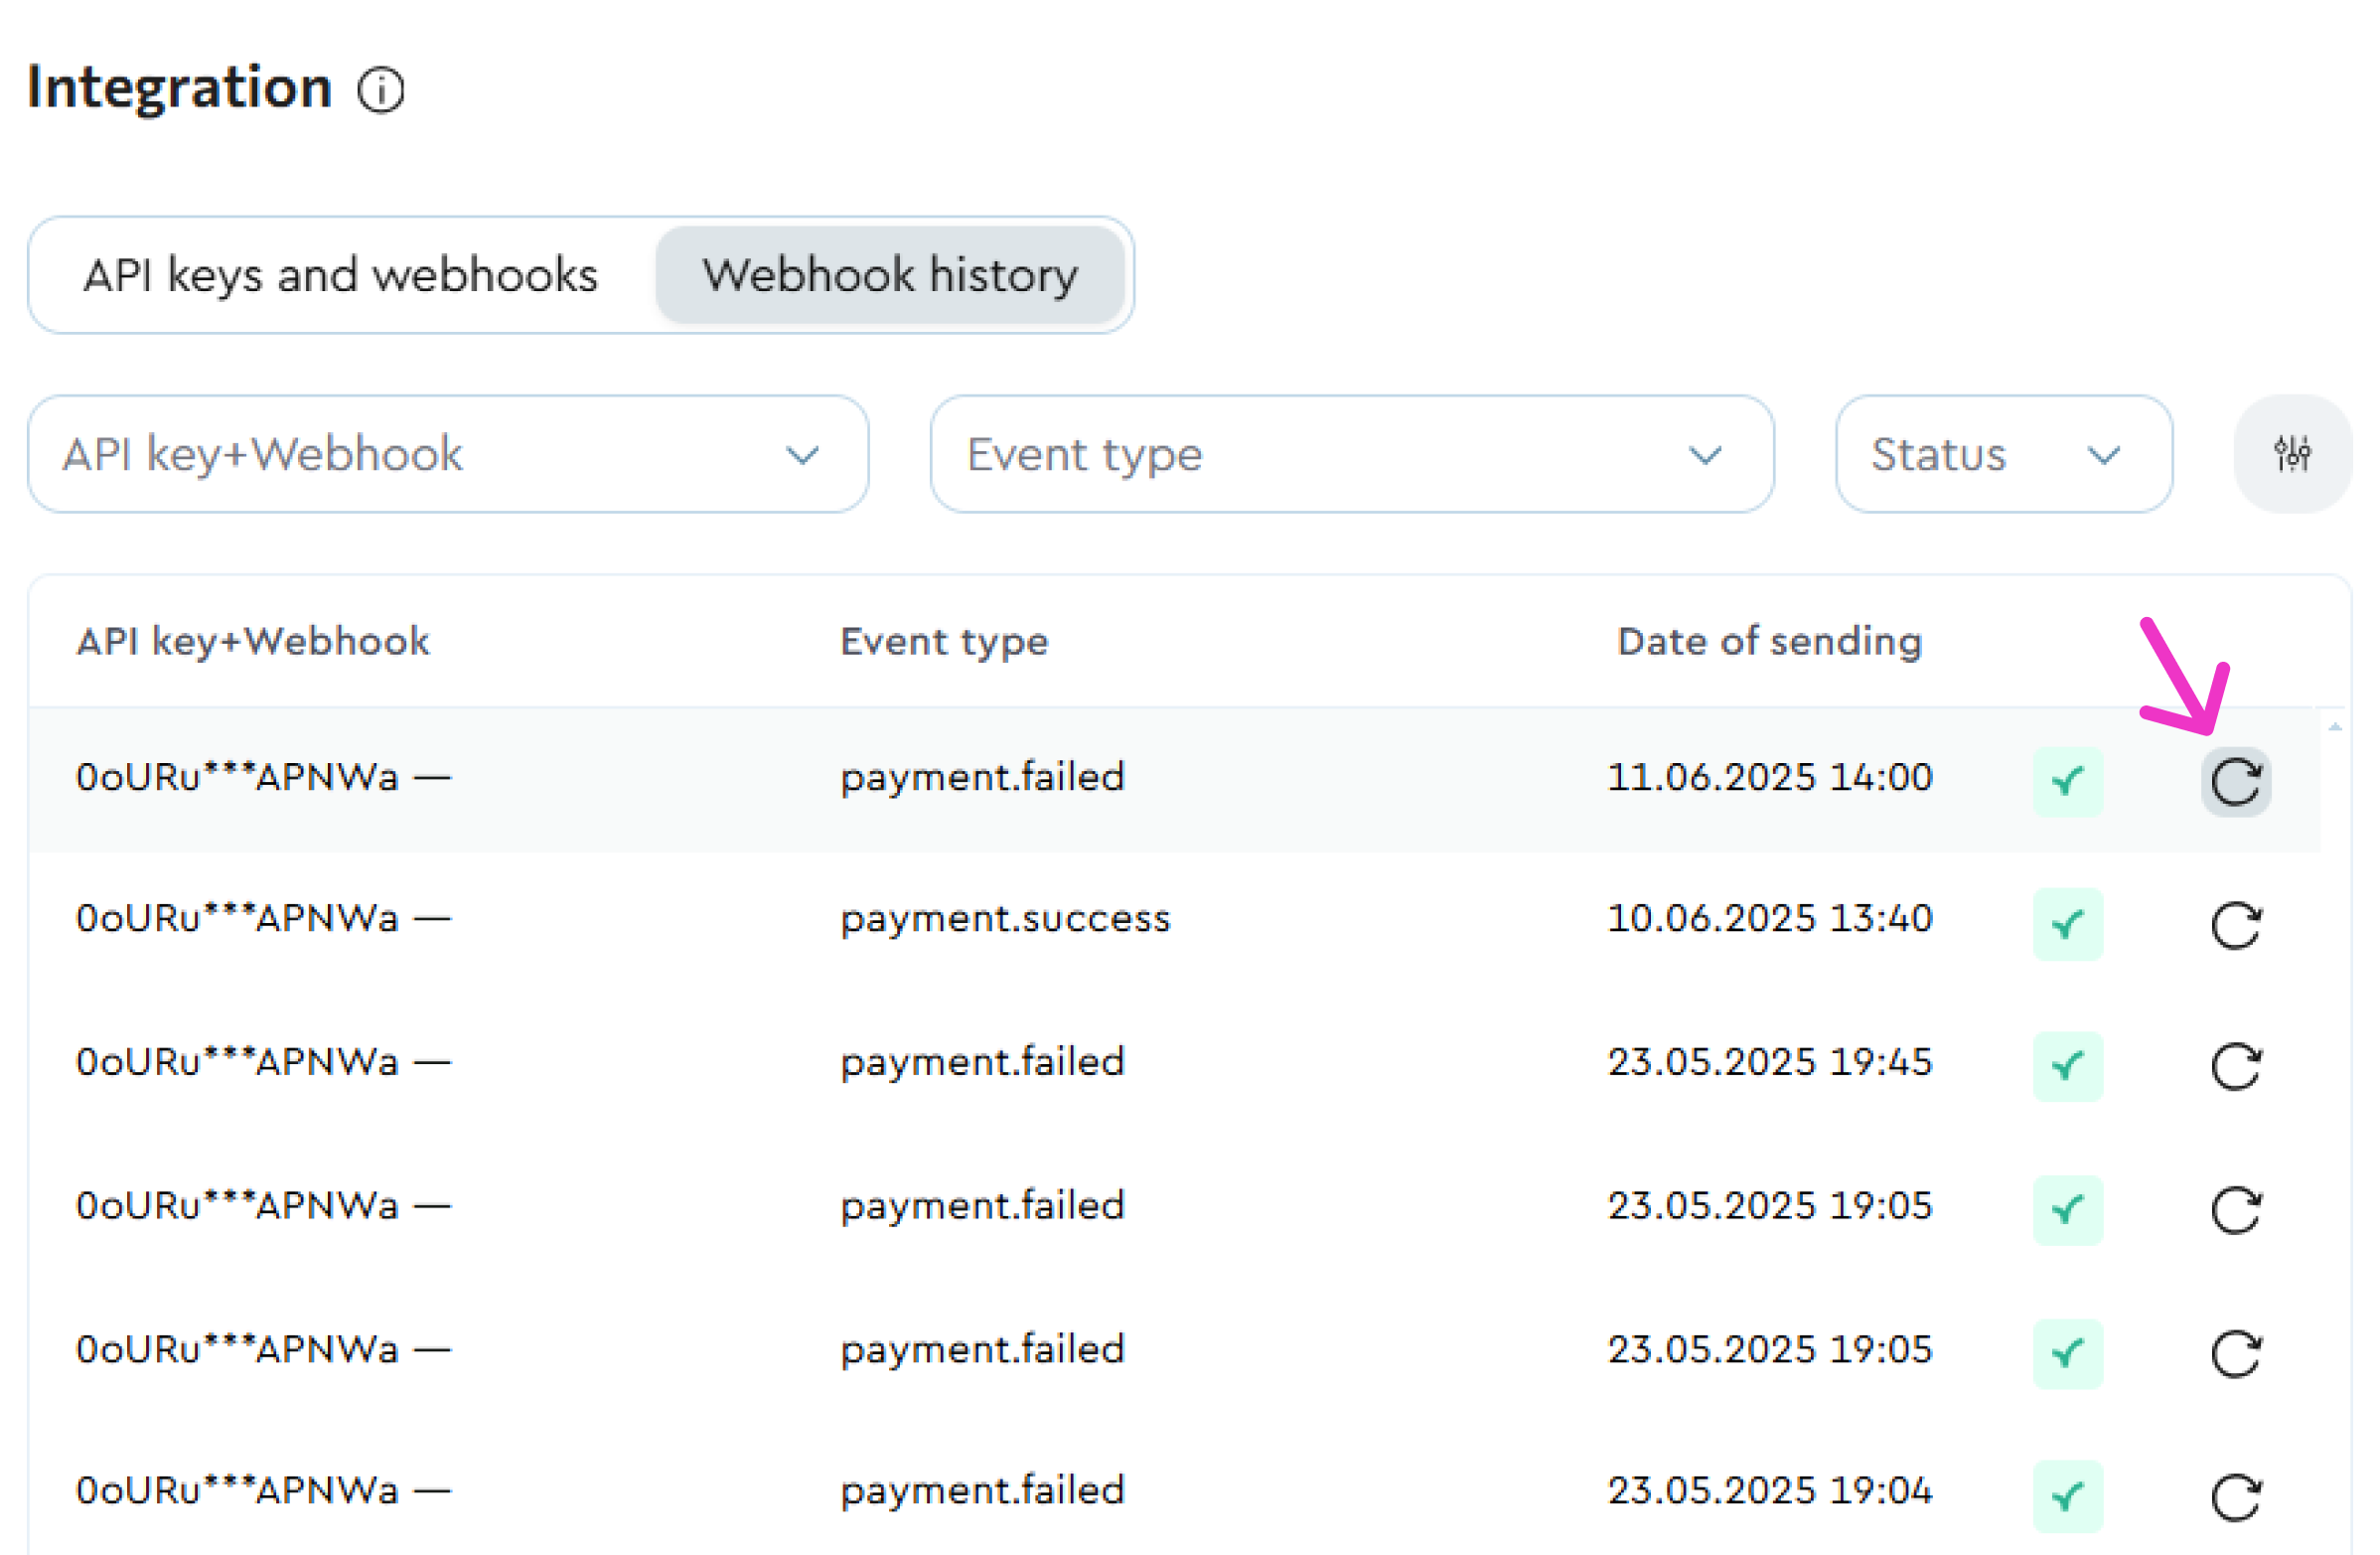The height and width of the screenshot is (1555, 2380).
Task: Switch to API keys and webhooks tab
Action: click(340, 275)
